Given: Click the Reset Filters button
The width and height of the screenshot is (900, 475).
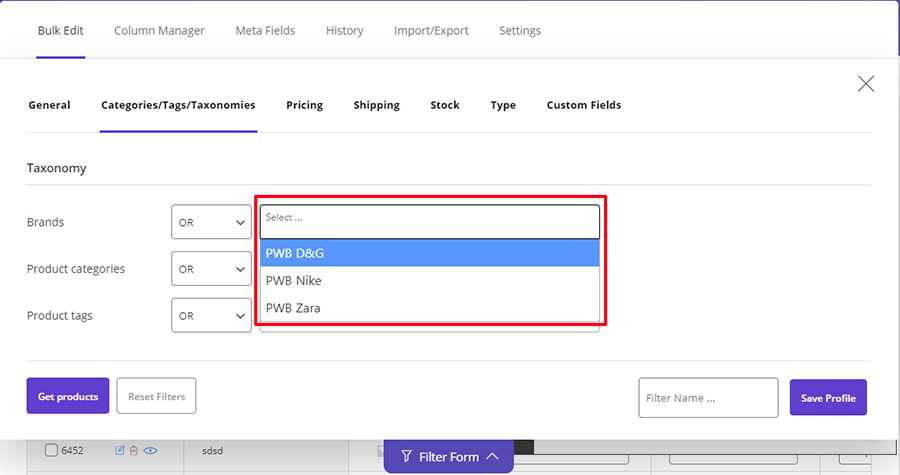Looking at the screenshot, I should (156, 396).
